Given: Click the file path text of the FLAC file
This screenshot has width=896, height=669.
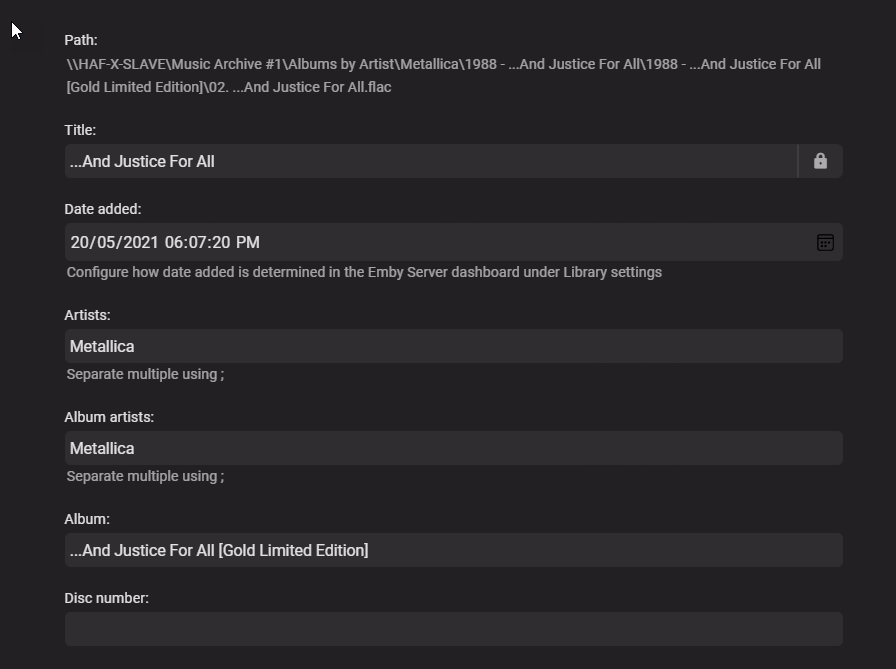Looking at the screenshot, I should [443, 75].
